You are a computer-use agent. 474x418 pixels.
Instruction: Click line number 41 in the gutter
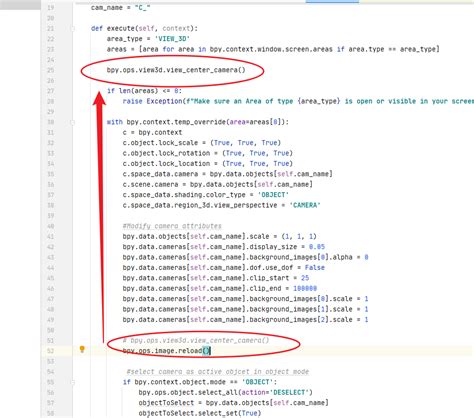click(51, 236)
